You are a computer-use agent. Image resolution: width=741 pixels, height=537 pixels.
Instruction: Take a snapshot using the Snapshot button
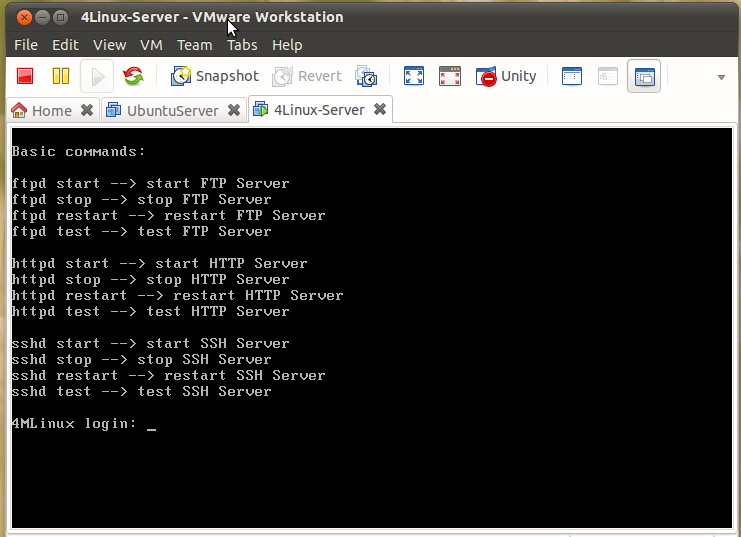[215, 76]
